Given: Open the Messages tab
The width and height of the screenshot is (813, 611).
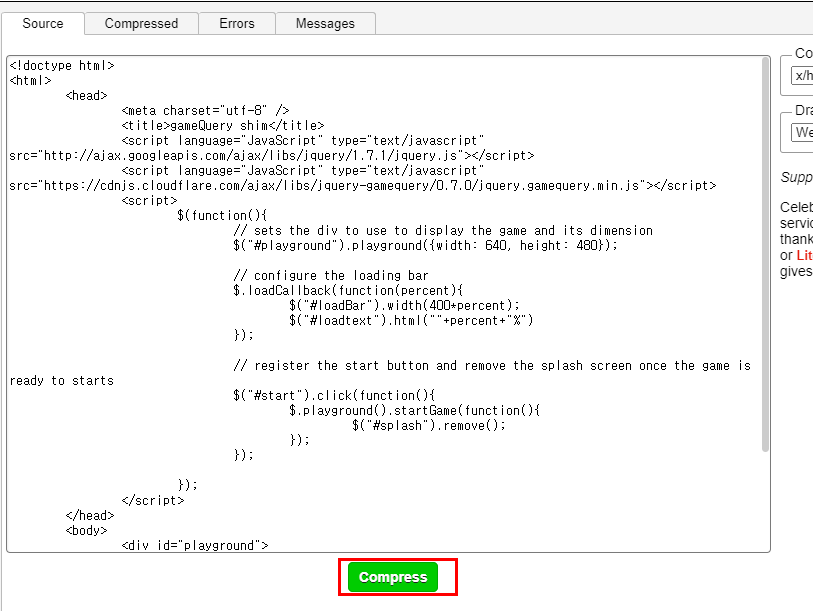Looking at the screenshot, I should (325, 24).
